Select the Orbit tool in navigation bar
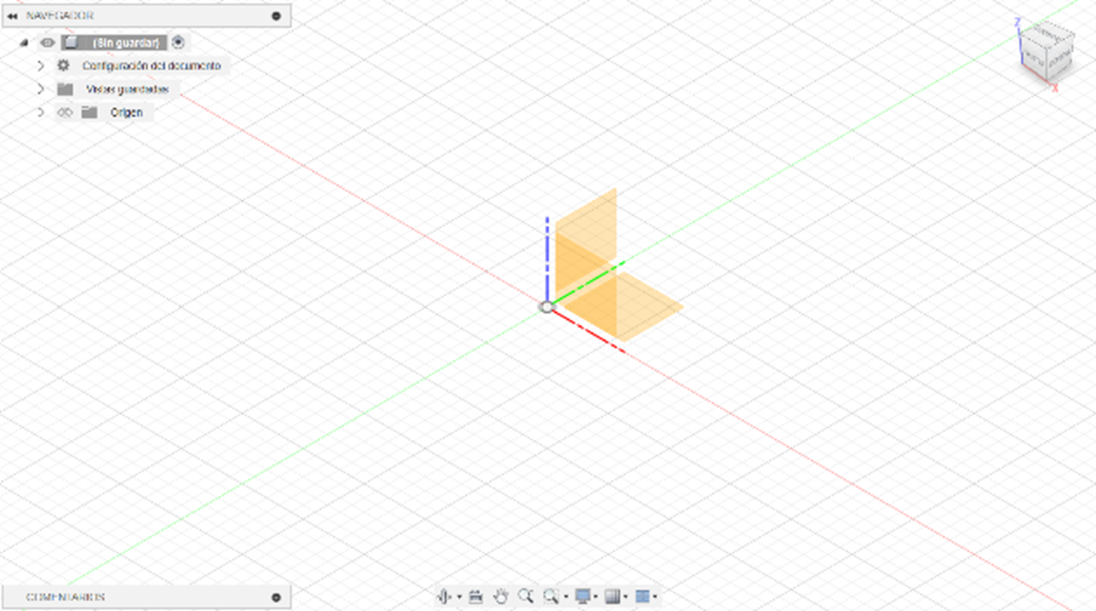The image size is (1096, 611). (444, 596)
